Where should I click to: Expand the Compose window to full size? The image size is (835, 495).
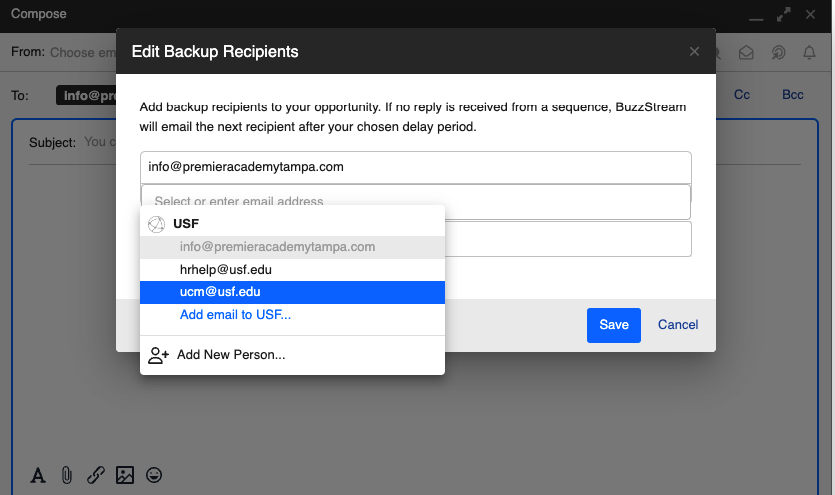[x=783, y=14]
